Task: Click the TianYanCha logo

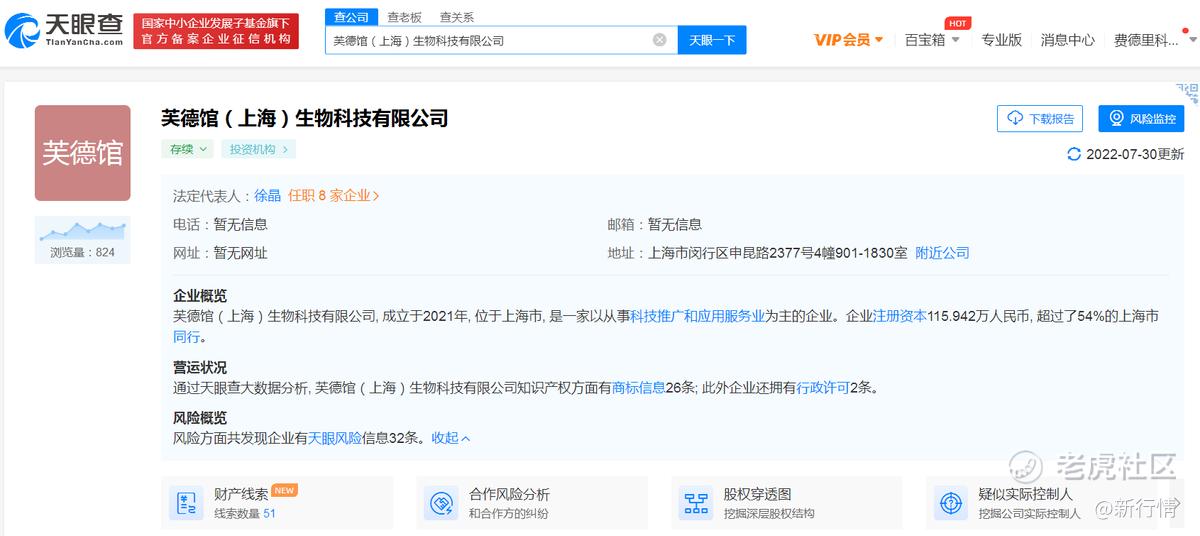Action: click(64, 30)
